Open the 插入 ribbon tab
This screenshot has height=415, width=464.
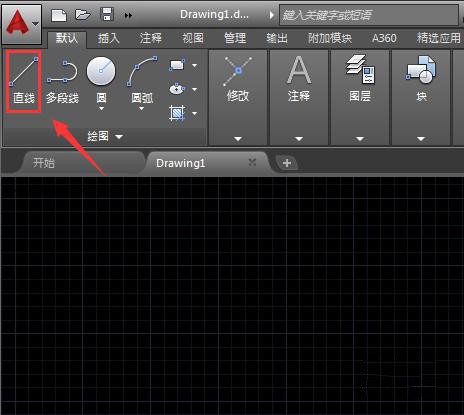pos(109,38)
